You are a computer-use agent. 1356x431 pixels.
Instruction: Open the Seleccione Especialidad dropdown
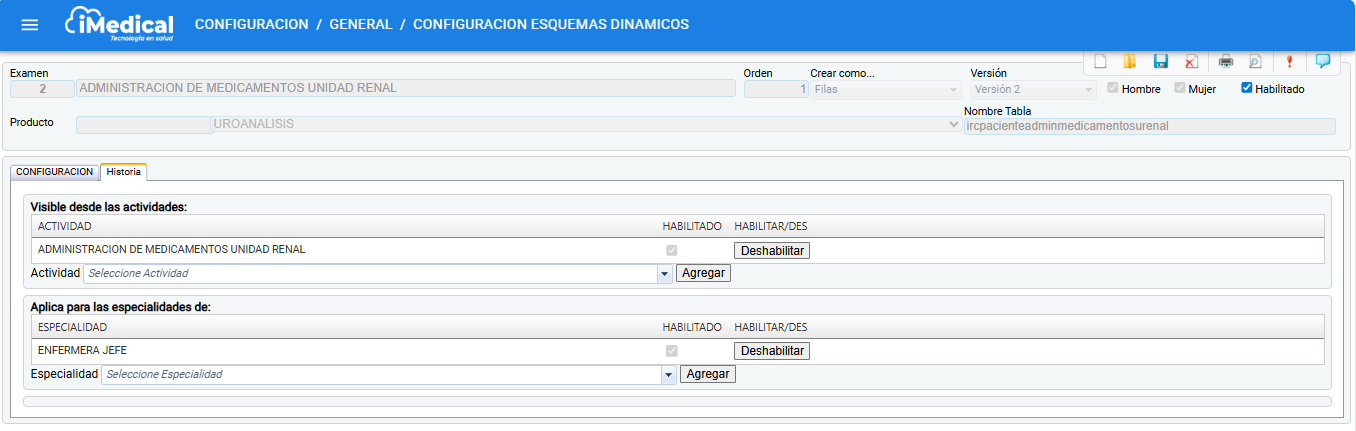[x=668, y=374]
